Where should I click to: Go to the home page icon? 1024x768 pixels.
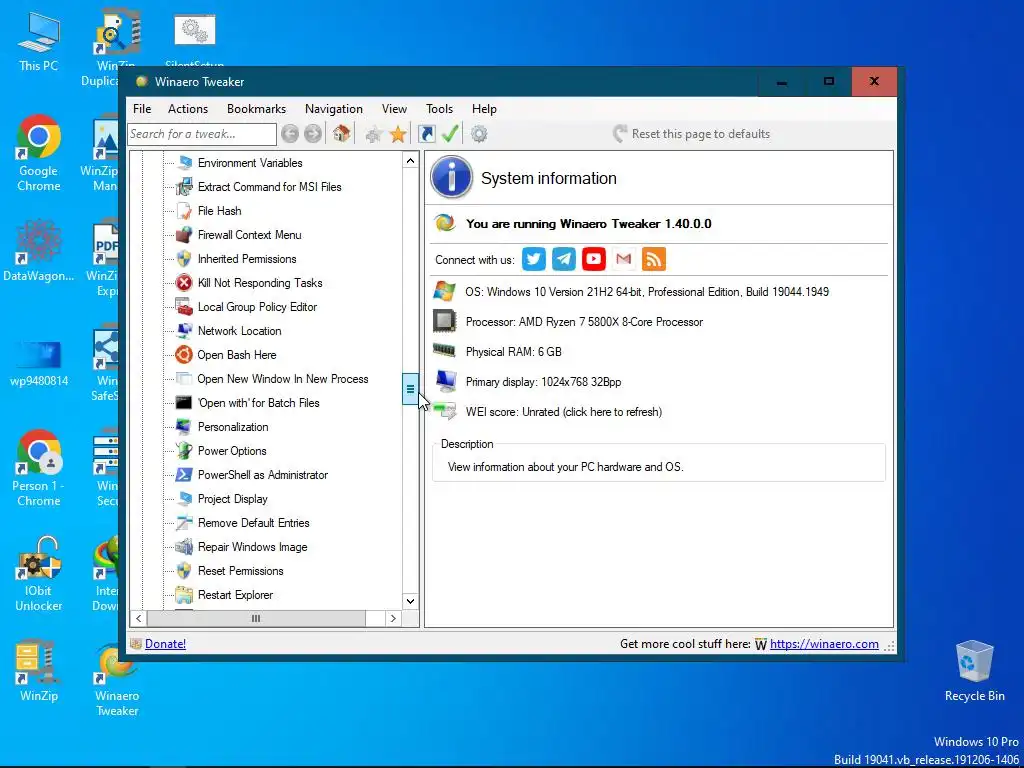[x=341, y=133]
